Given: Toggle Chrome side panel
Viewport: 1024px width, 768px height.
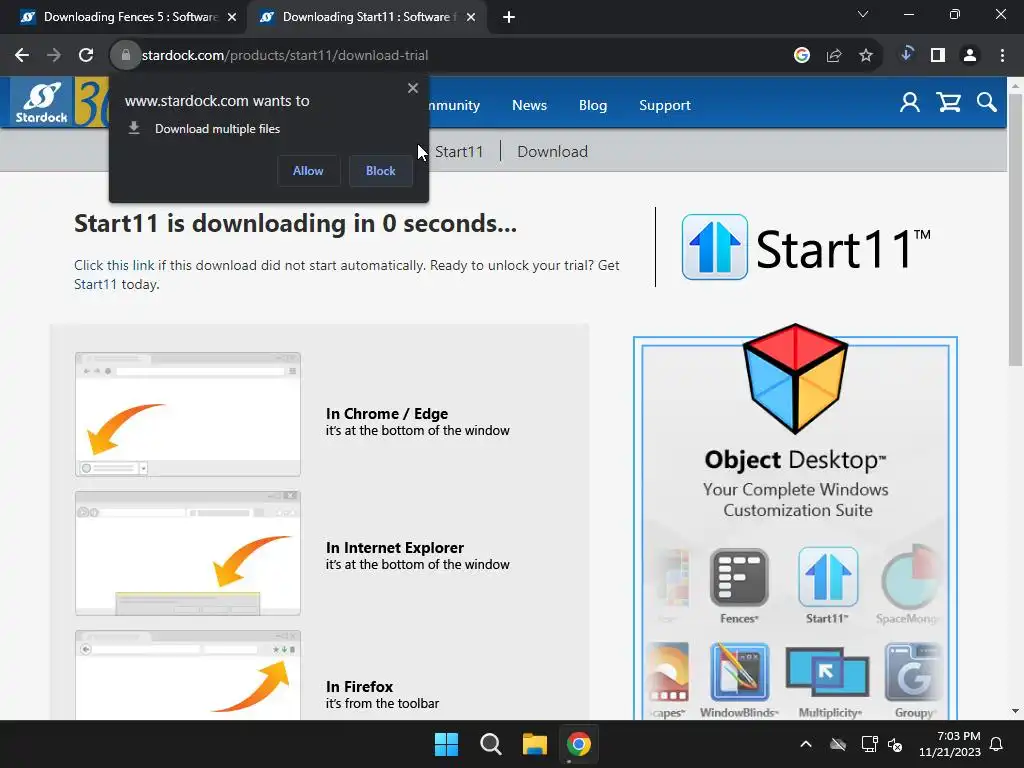Looking at the screenshot, I should click(x=938, y=56).
